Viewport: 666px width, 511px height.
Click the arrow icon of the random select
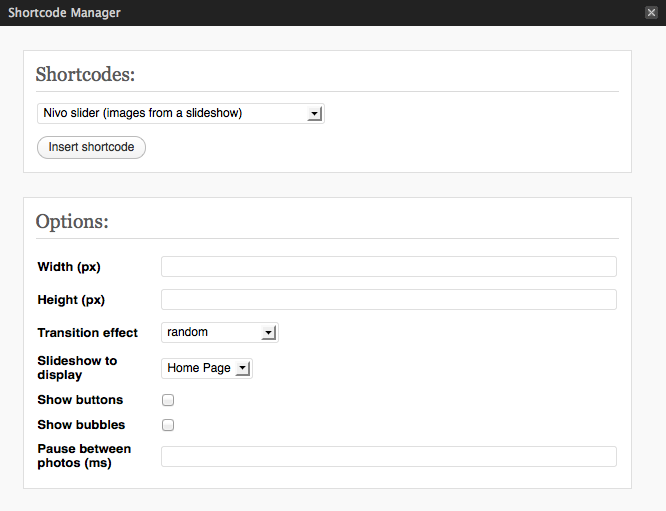click(268, 333)
